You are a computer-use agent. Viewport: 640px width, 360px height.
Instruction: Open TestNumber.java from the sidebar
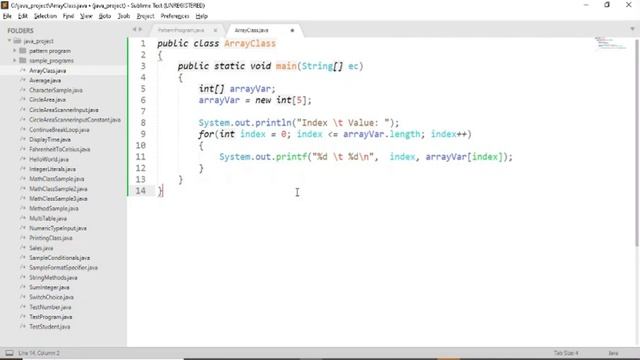(x=50, y=307)
